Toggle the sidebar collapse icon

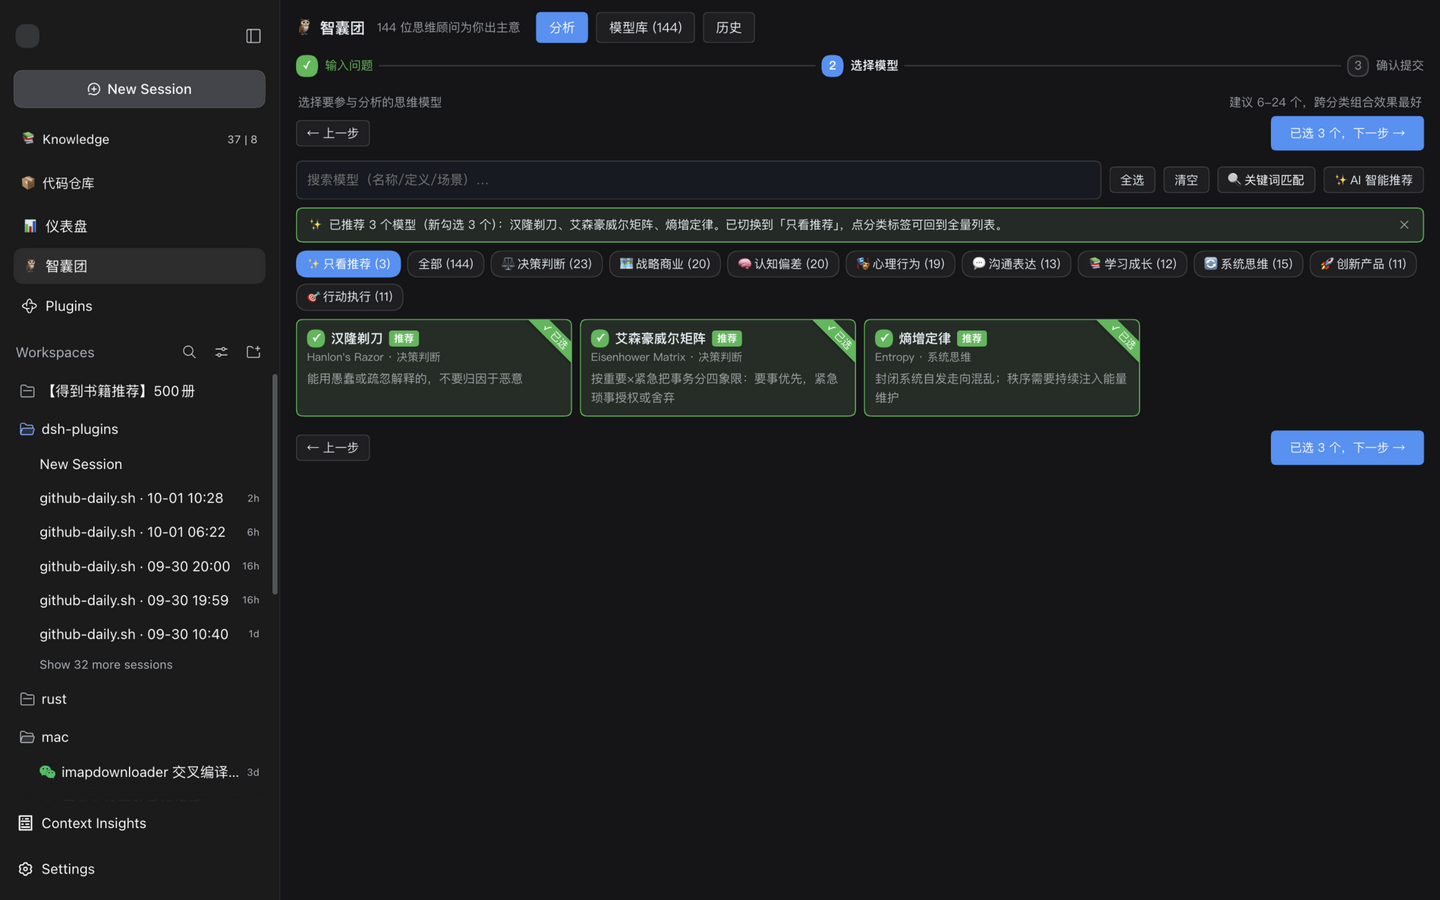pos(253,36)
